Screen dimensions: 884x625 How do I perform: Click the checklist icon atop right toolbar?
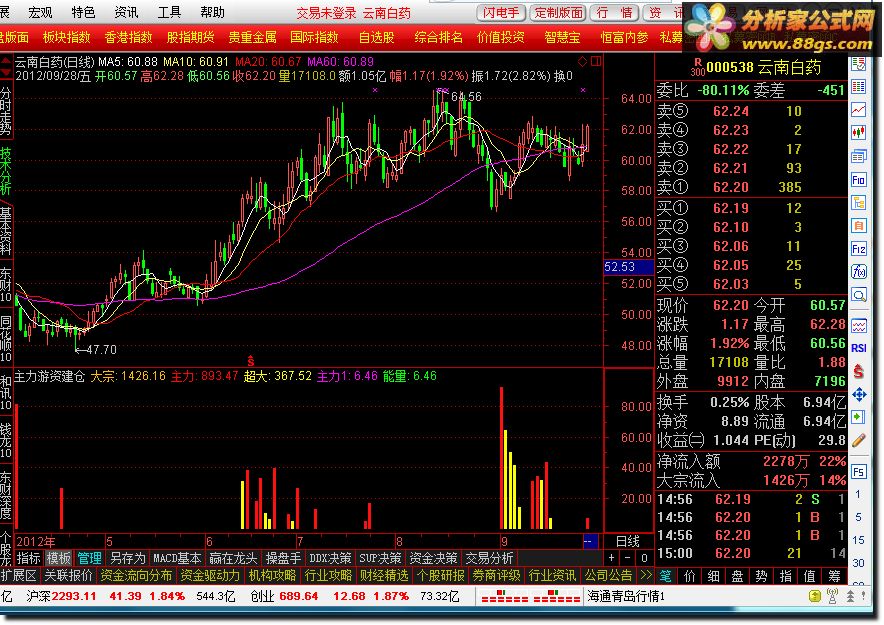pyautogui.click(x=859, y=64)
